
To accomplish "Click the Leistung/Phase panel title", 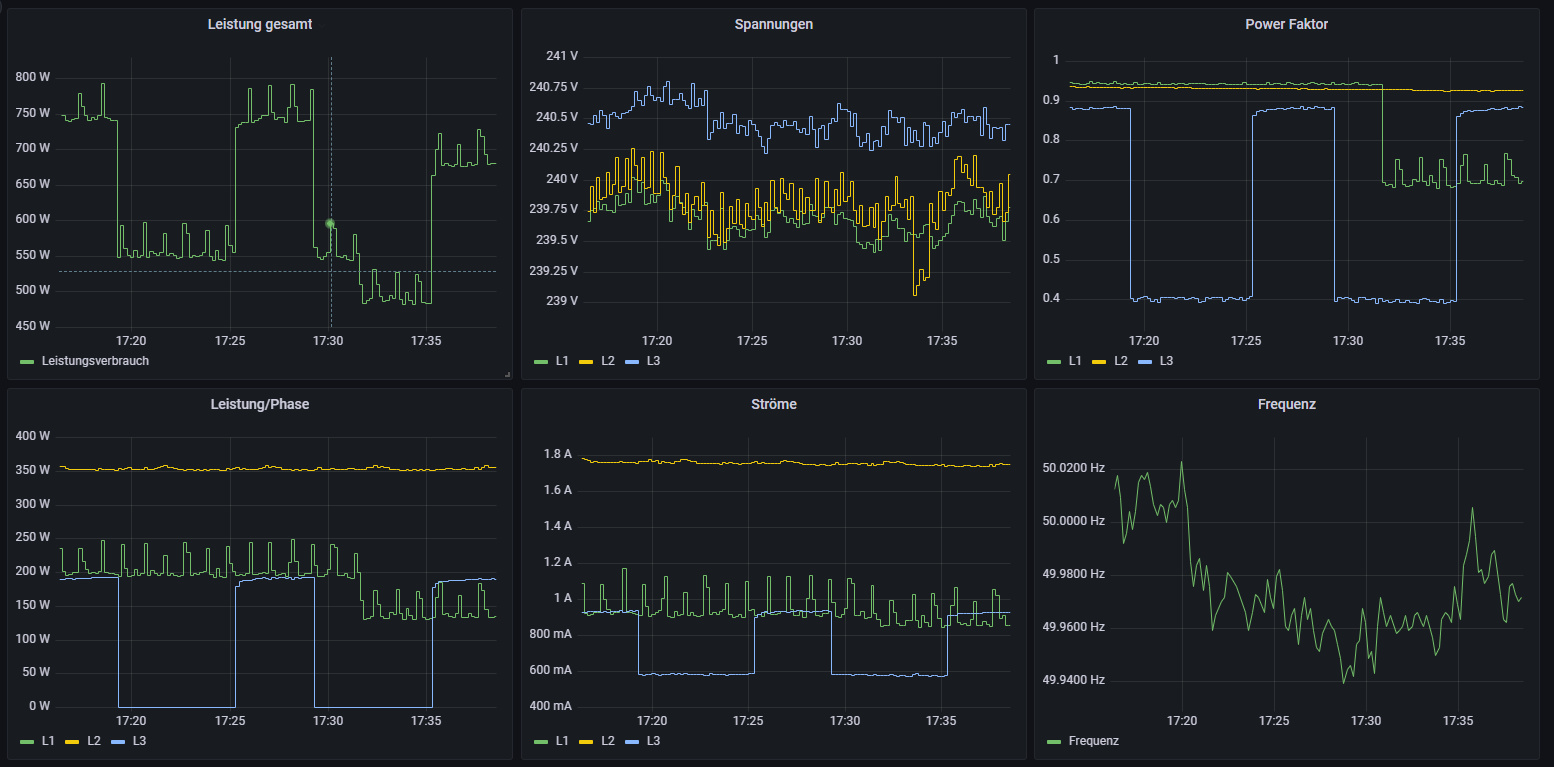I will (x=259, y=404).
